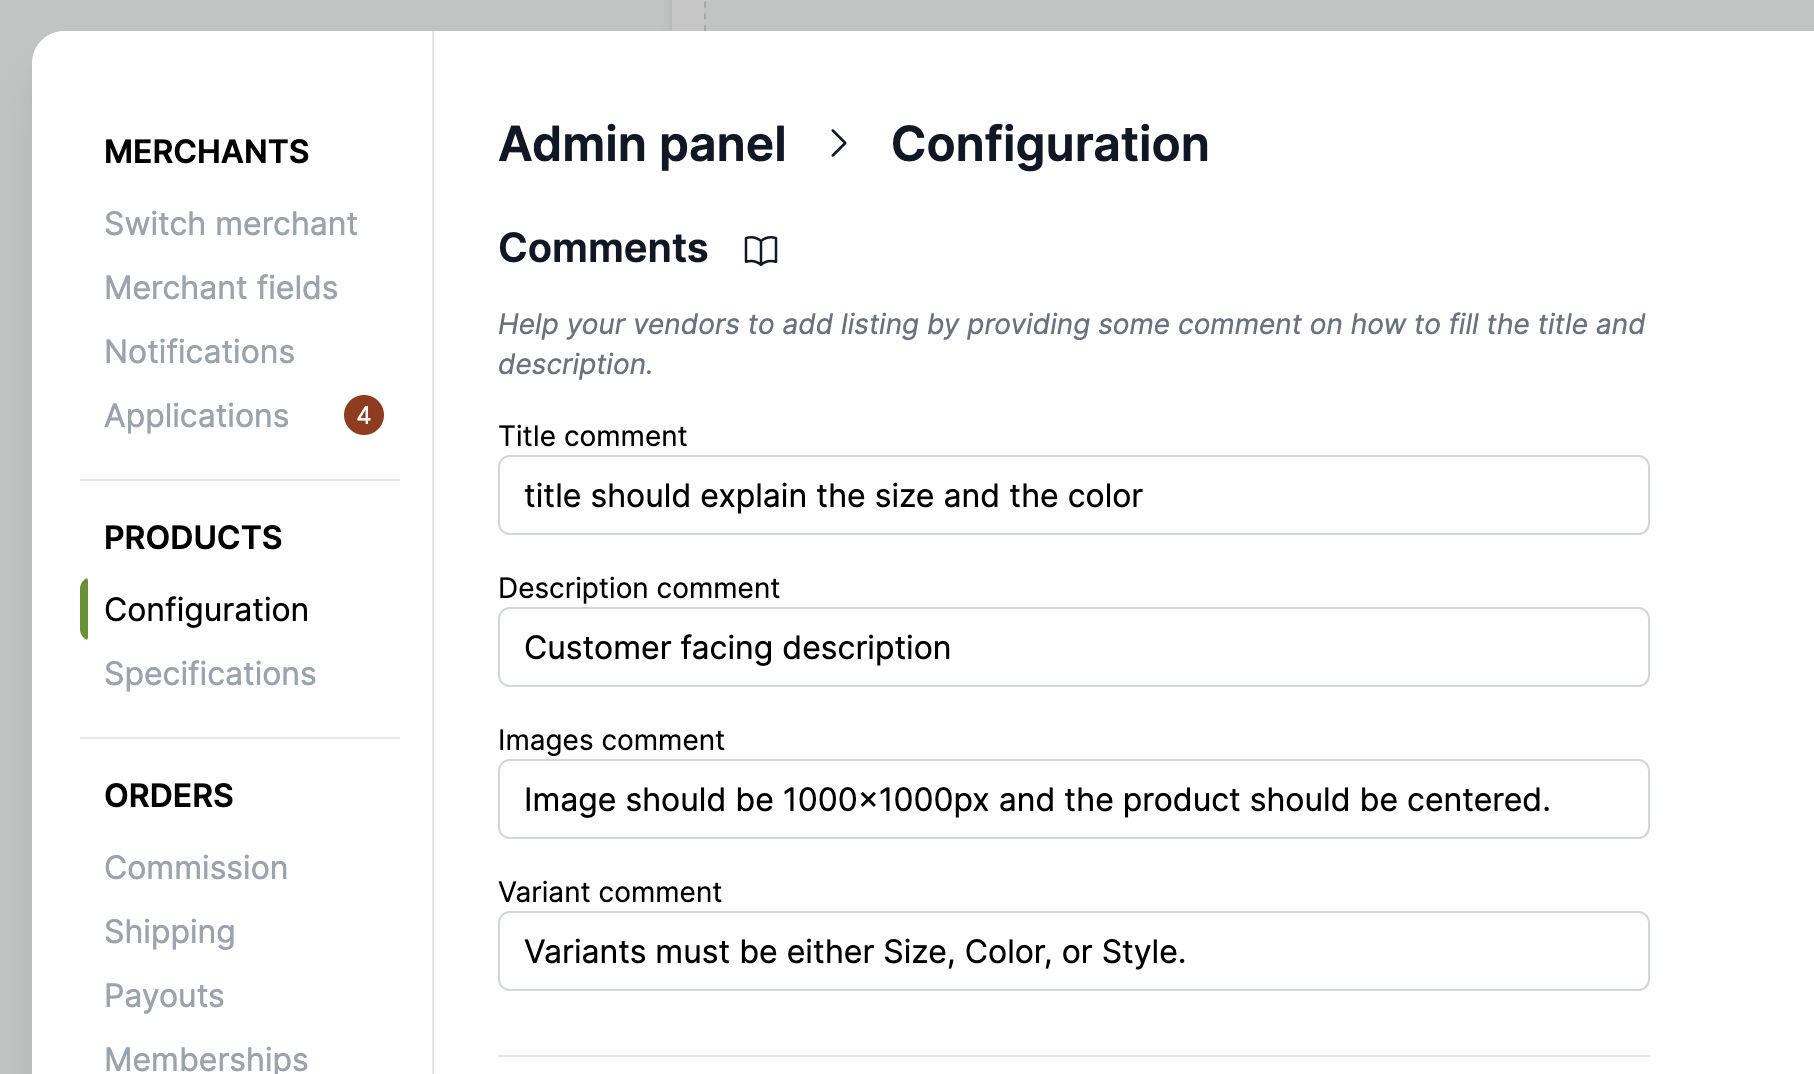Viewport: 1814px width, 1074px height.
Task: Click the Applications badge showing 4
Action: pyautogui.click(x=364, y=415)
